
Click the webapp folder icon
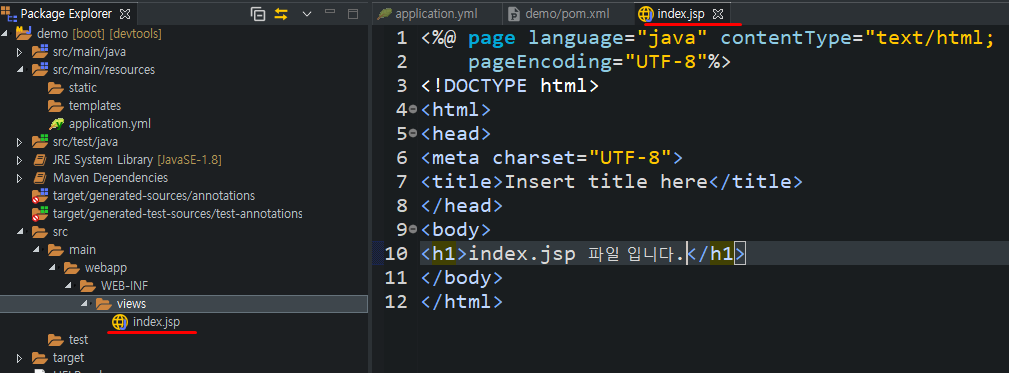click(x=71, y=268)
